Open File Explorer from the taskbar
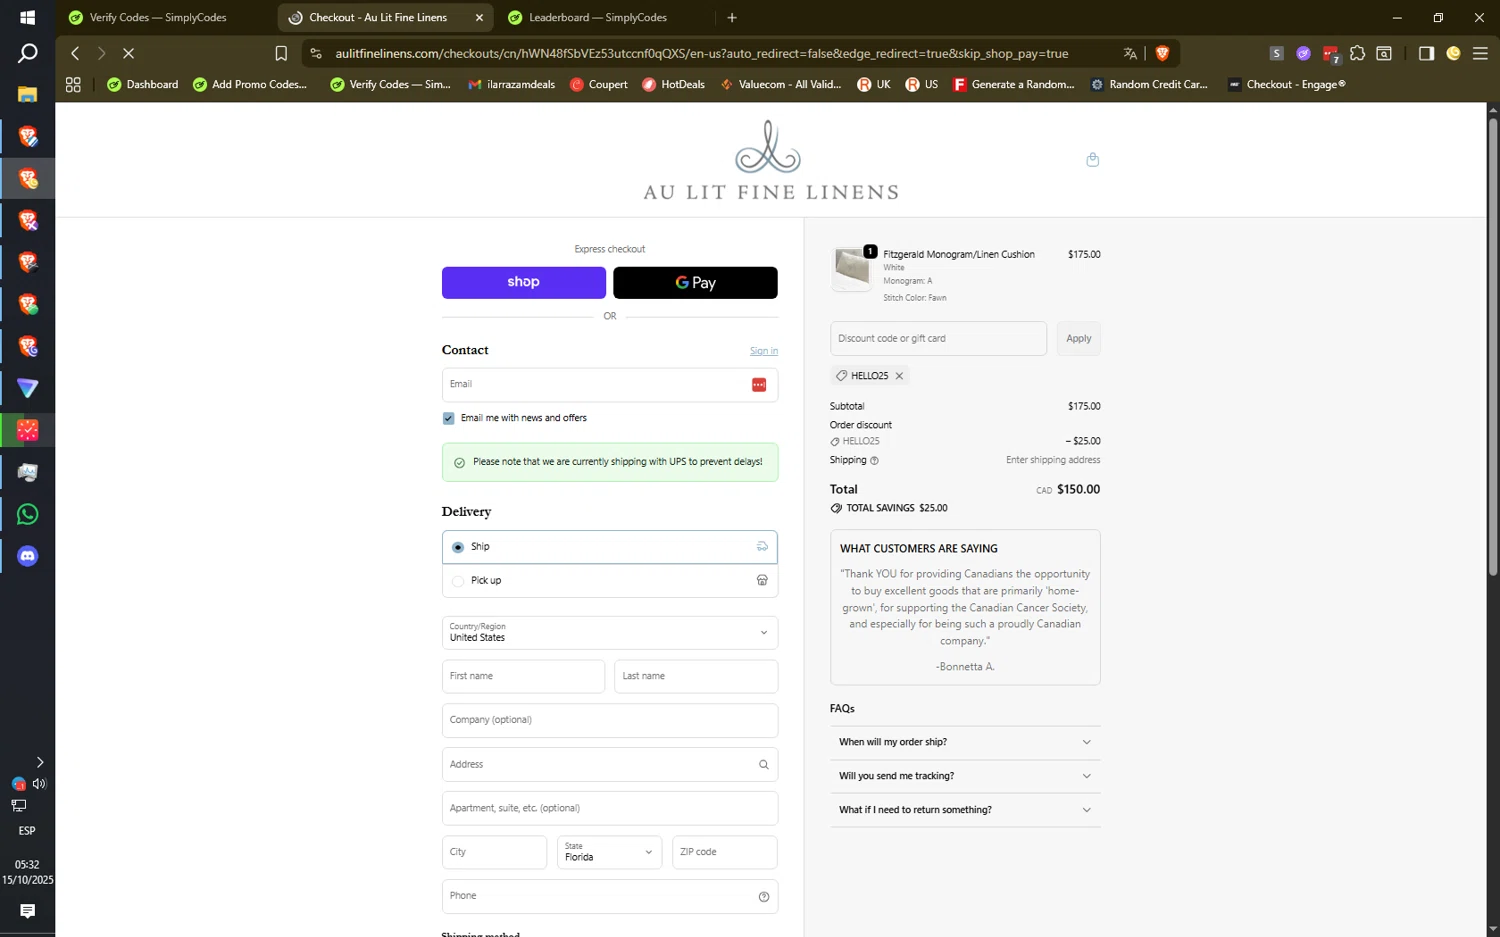Screen dimensions: 1500x937 click(27, 94)
